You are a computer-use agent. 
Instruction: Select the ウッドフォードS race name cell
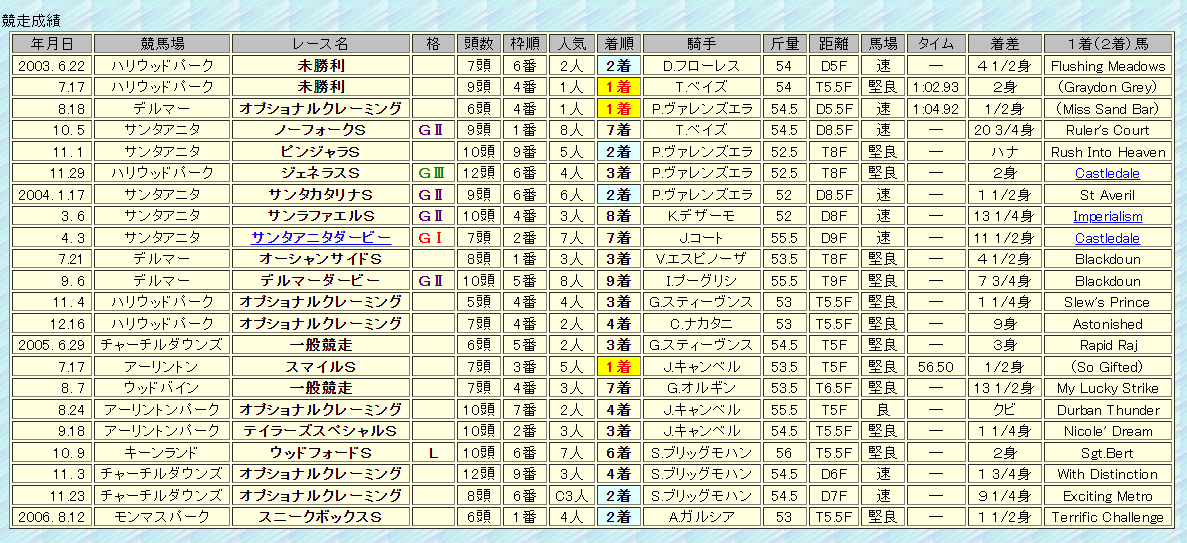(x=321, y=453)
